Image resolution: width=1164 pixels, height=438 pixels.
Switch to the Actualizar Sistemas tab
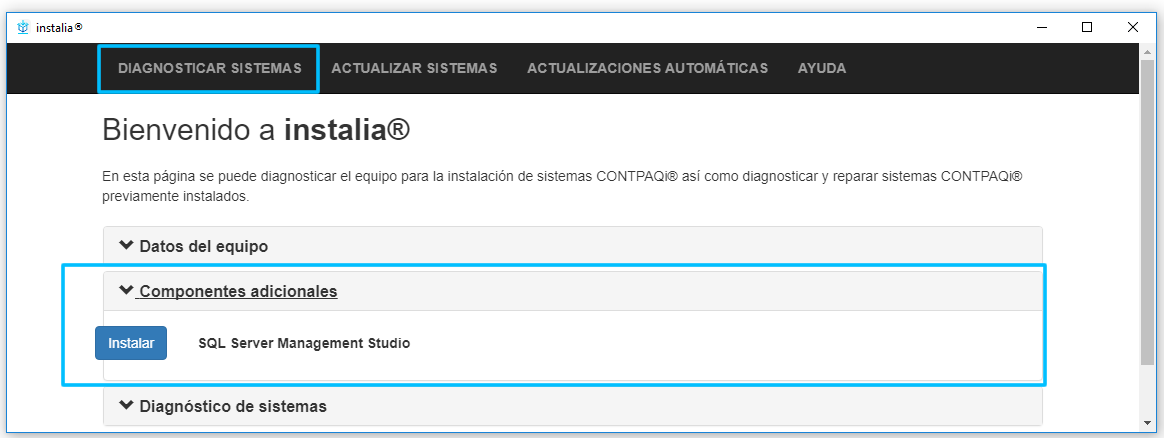tap(414, 69)
